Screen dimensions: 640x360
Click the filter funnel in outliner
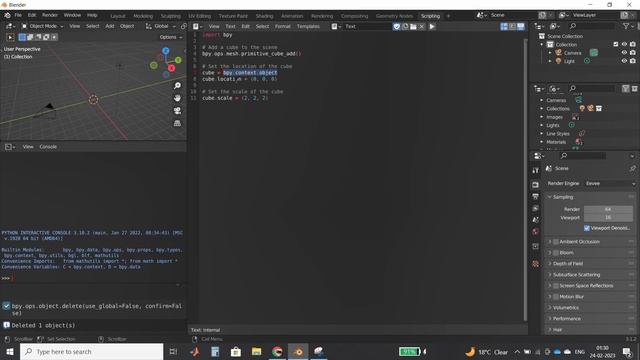pos(626,26)
